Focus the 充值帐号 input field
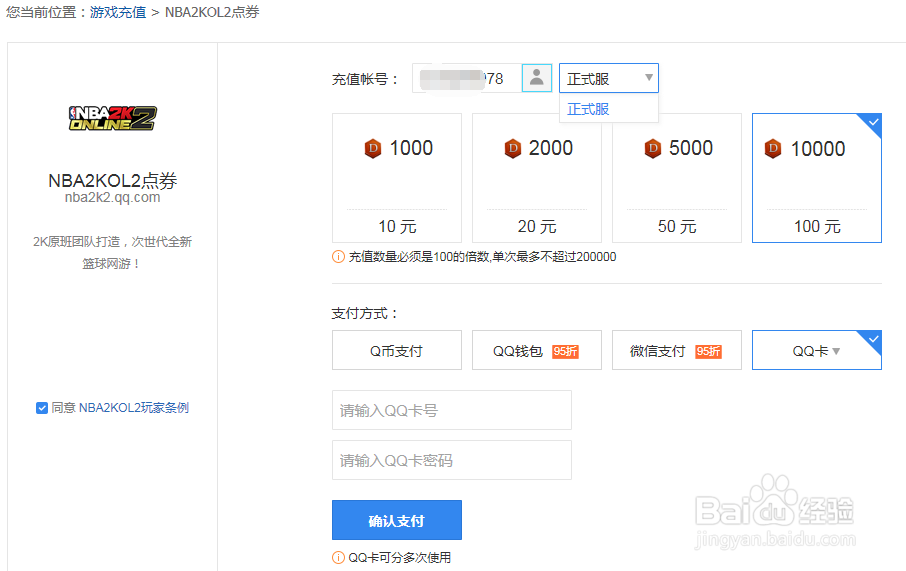906x571 pixels. pyautogui.click(x=467, y=78)
